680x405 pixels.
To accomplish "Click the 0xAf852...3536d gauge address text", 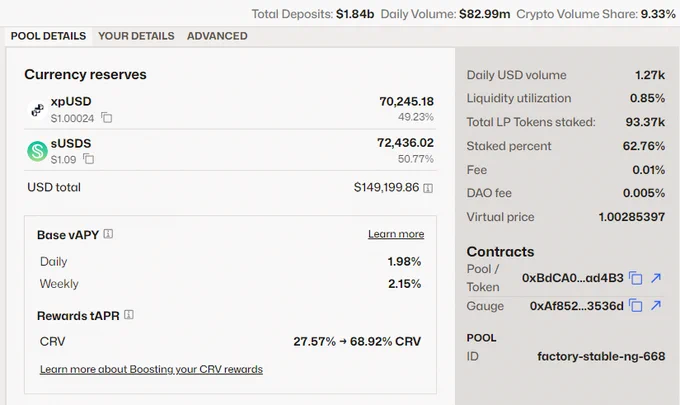I will pos(576,306).
